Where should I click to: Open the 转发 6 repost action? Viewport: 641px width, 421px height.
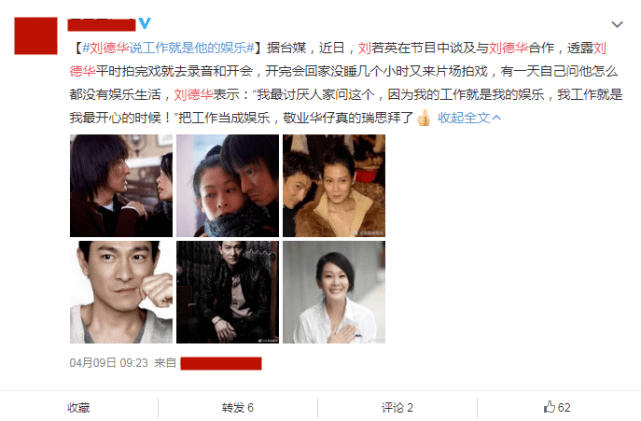(238, 408)
